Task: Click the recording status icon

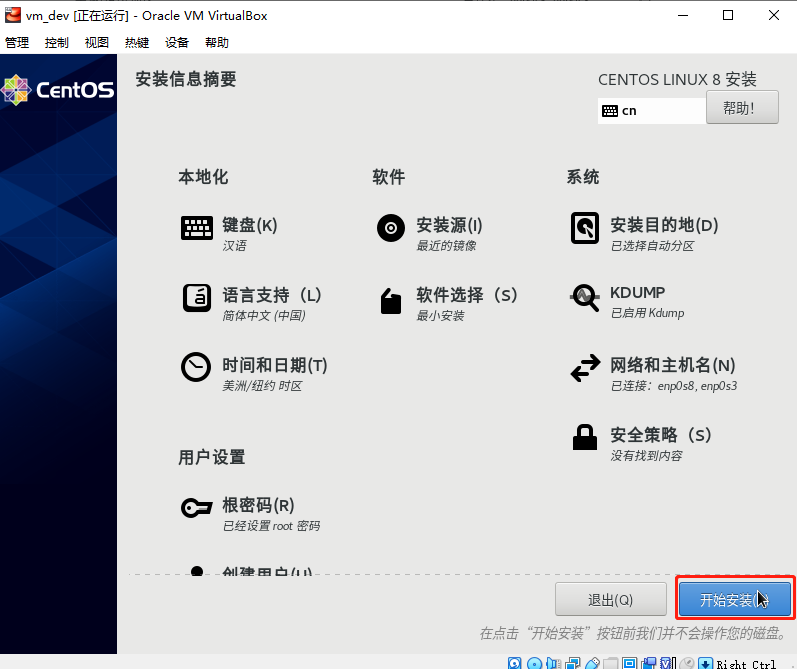Action: [649, 663]
